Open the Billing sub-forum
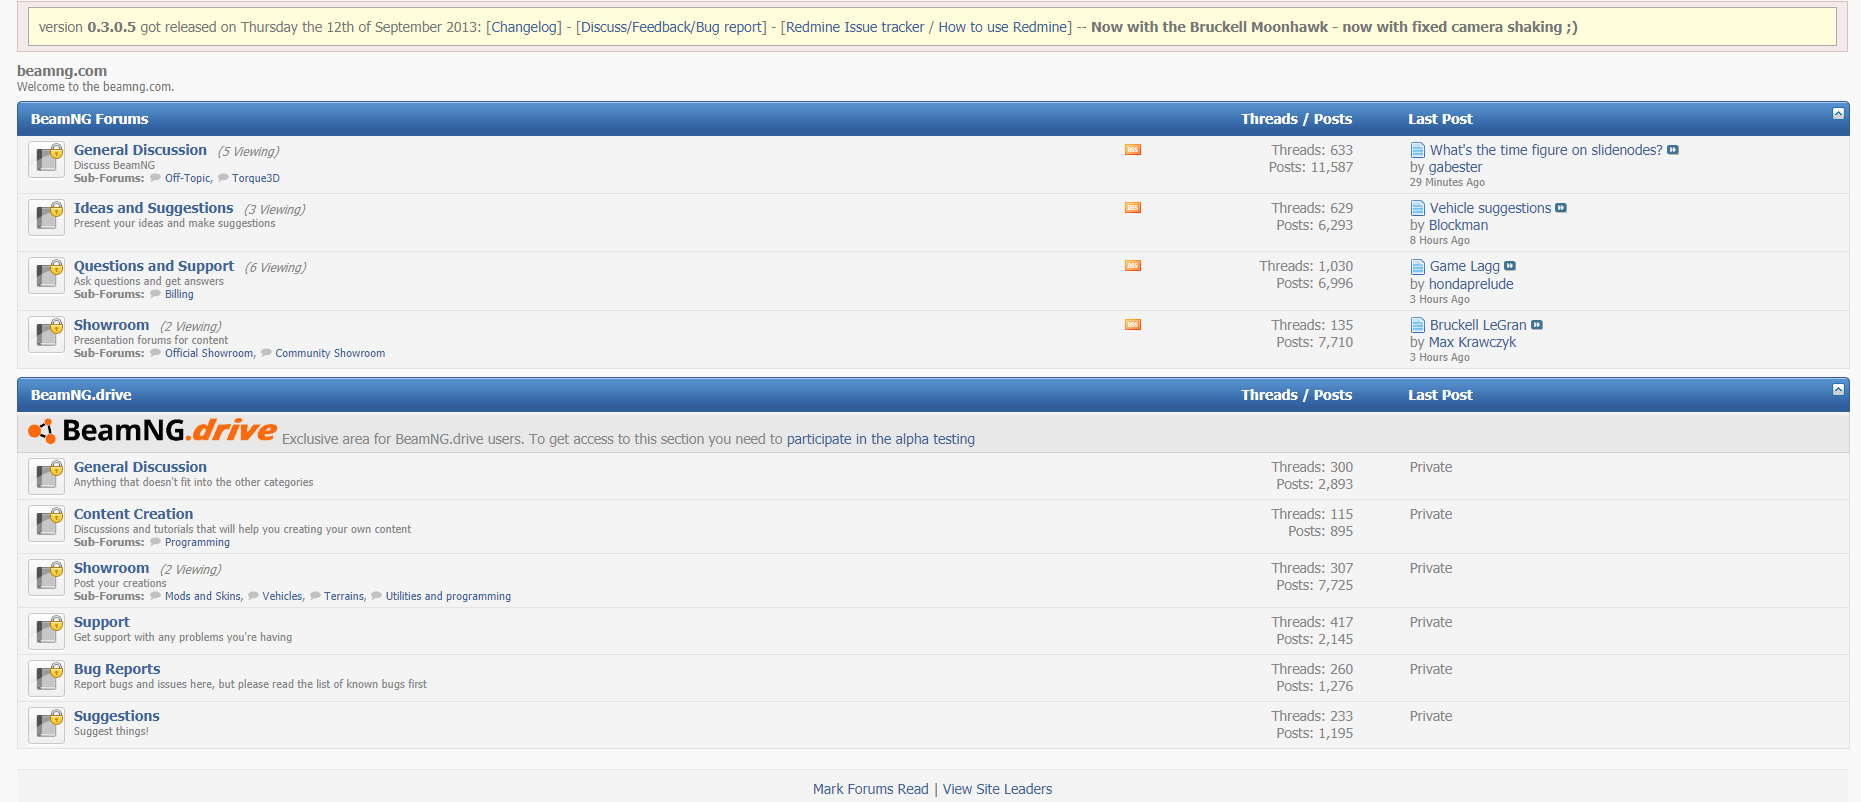Image resolution: width=1861 pixels, height=802 pixels. (179, 294)
